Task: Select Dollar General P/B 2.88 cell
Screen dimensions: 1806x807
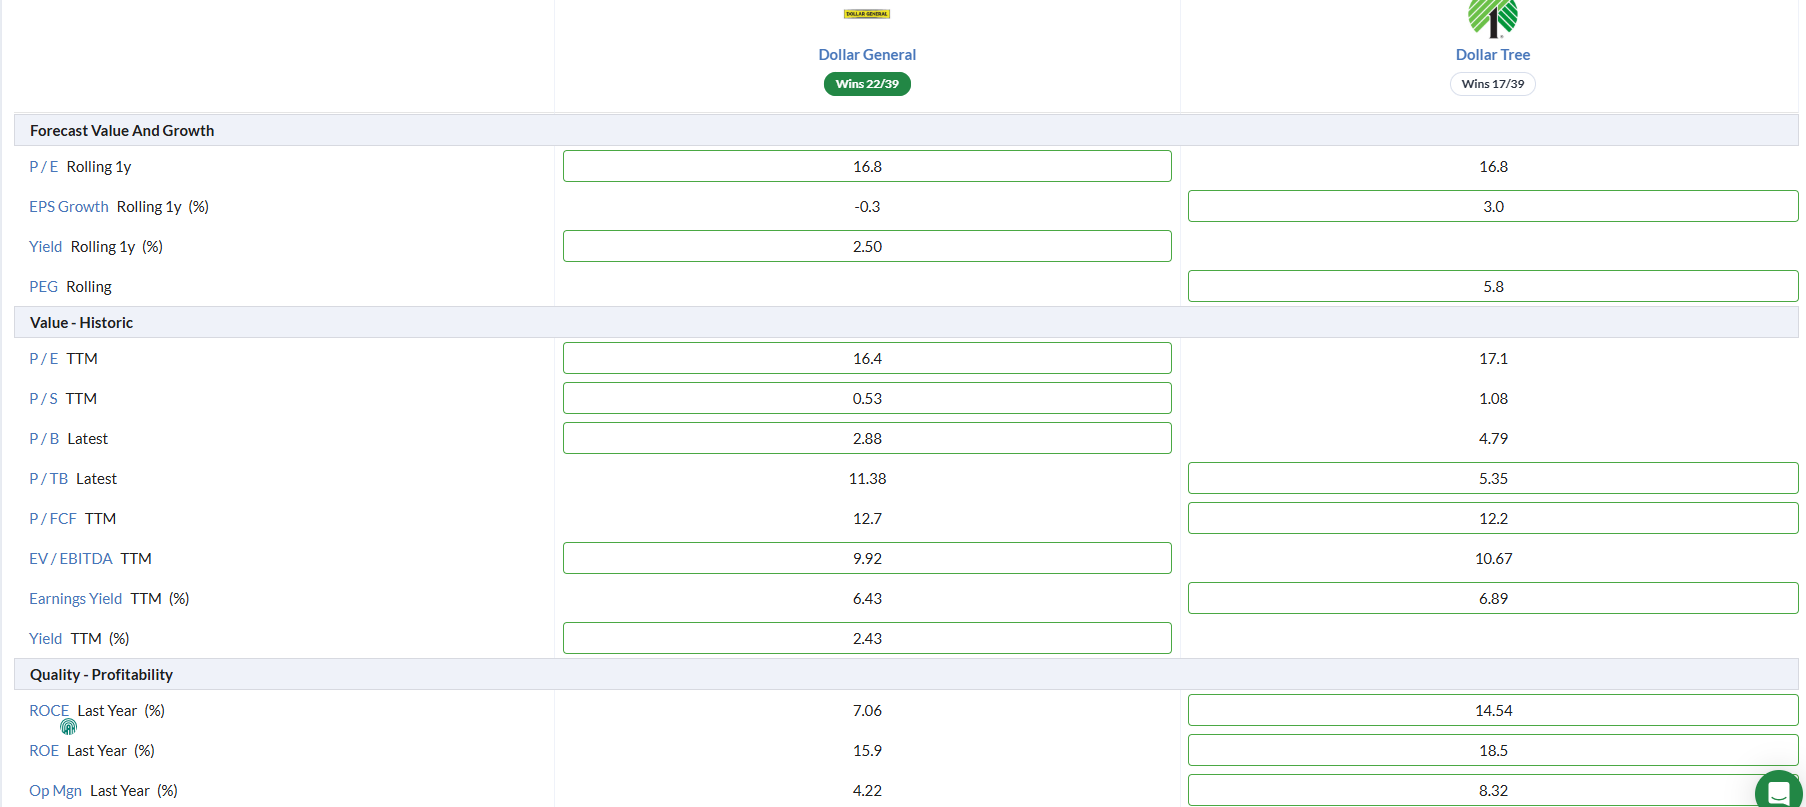Action: tap(867, 438)
